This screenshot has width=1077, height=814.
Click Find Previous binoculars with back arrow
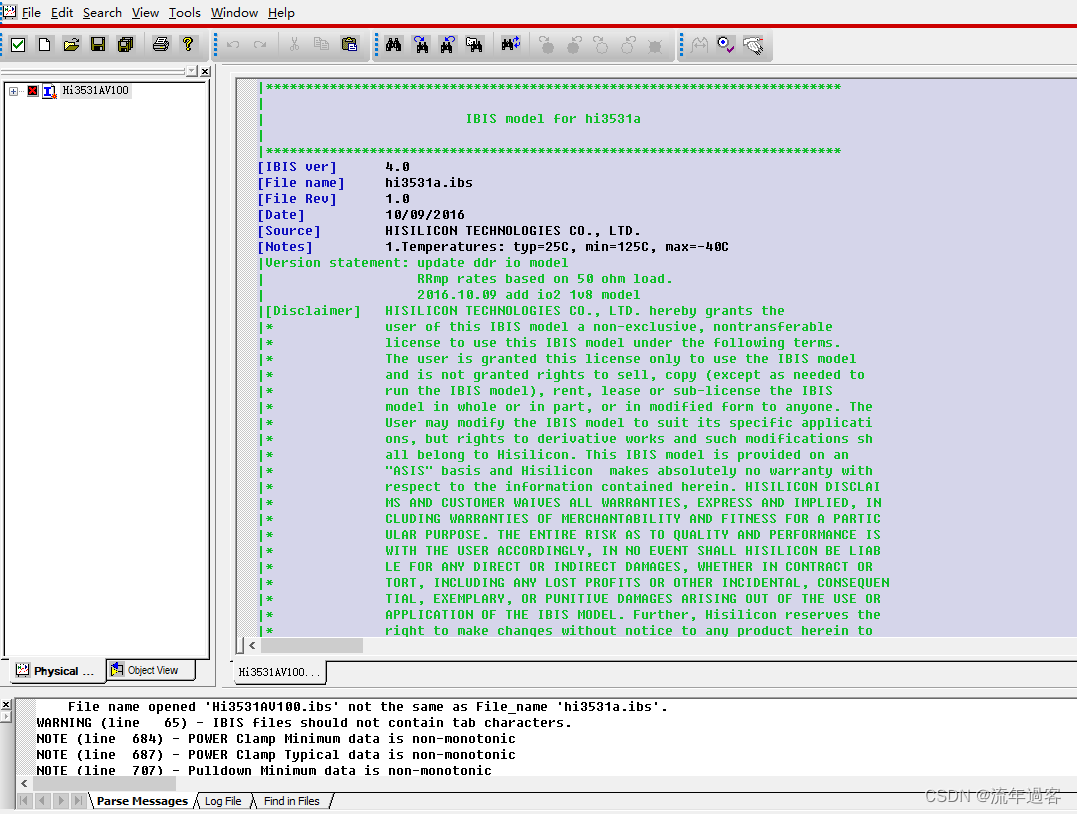[x=447, y=45]
